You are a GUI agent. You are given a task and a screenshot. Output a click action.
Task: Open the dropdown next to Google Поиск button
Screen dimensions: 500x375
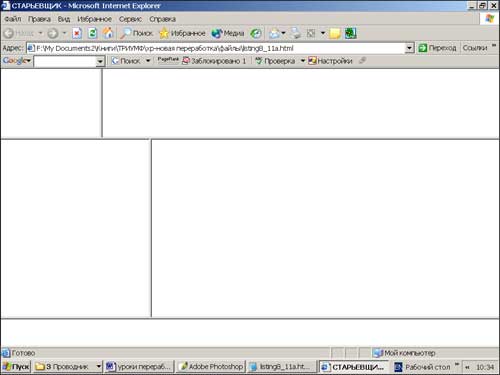pyautogui.click(x=148, y=61)
